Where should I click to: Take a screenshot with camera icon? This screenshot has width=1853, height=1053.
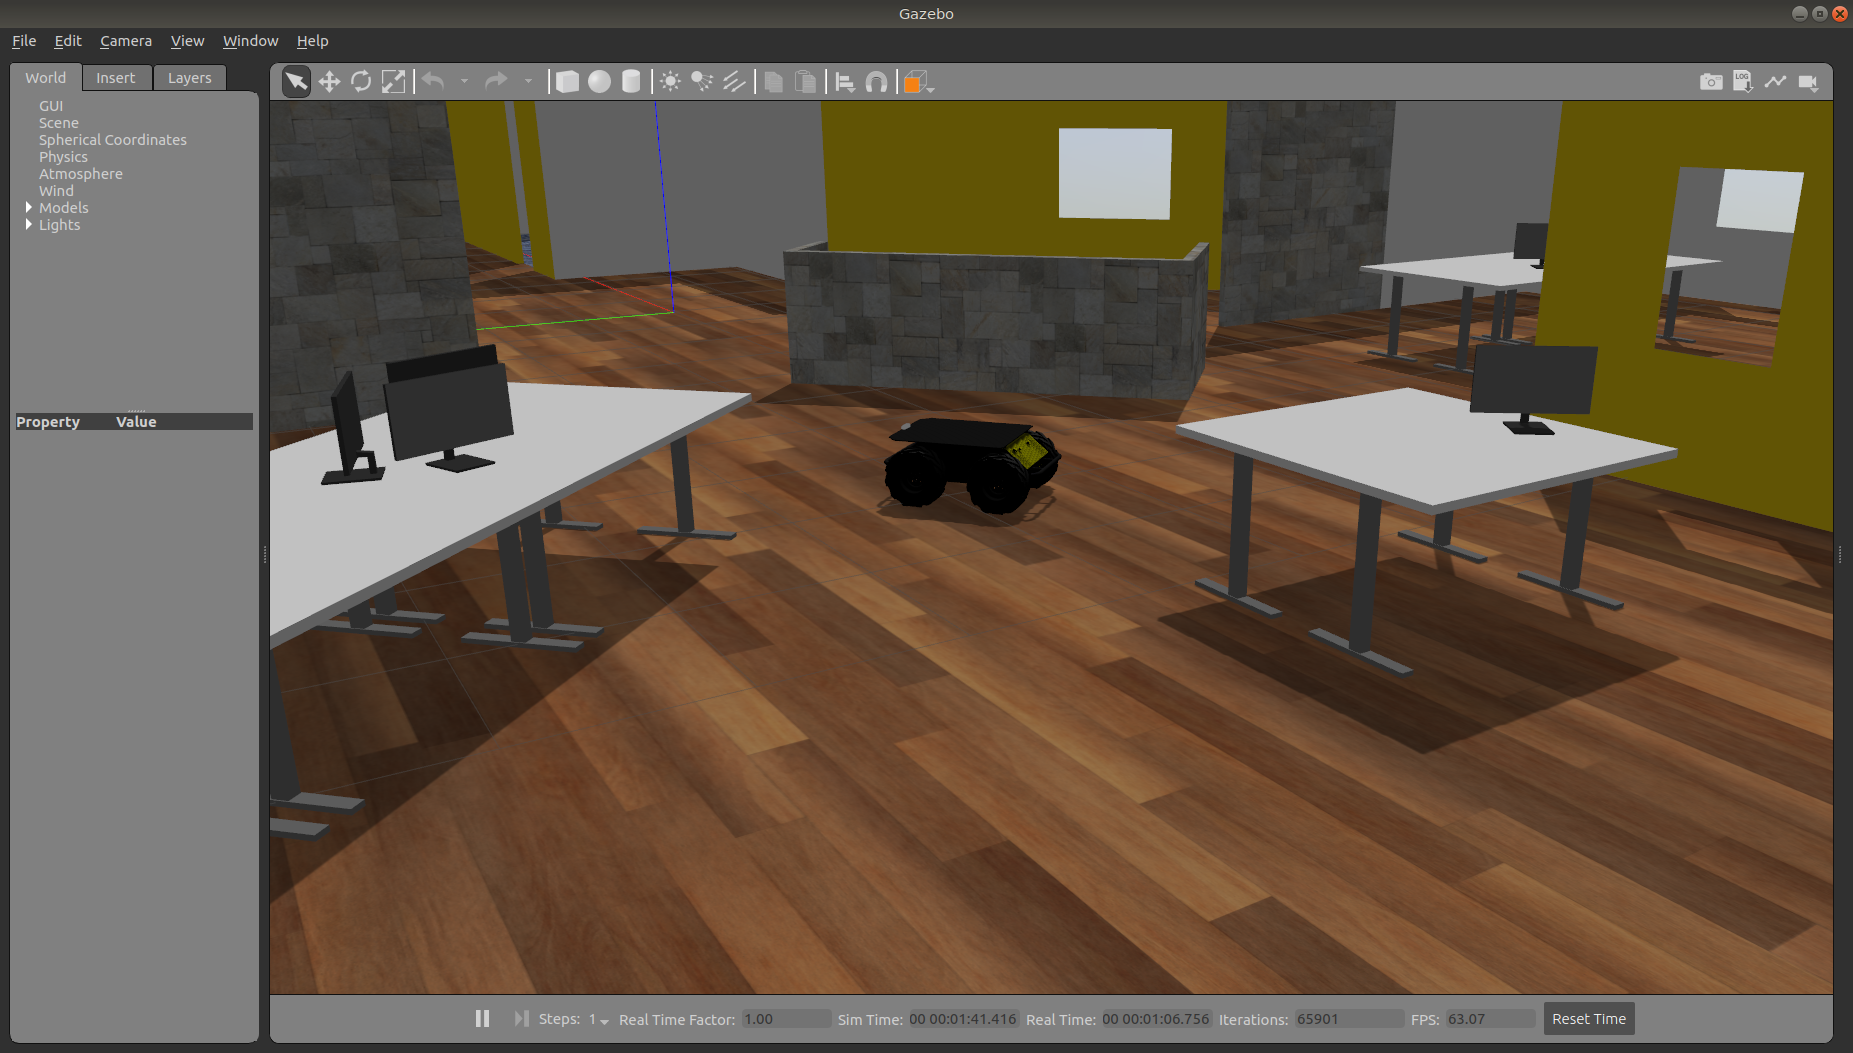click(1711, 82)
